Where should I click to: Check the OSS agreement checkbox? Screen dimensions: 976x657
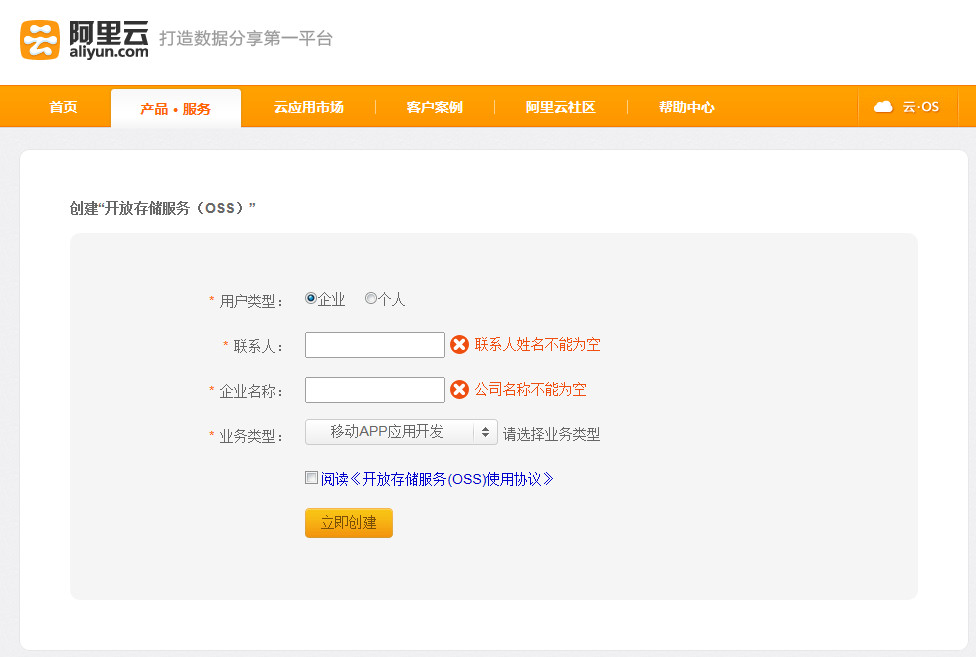click(x=311, y=477)
